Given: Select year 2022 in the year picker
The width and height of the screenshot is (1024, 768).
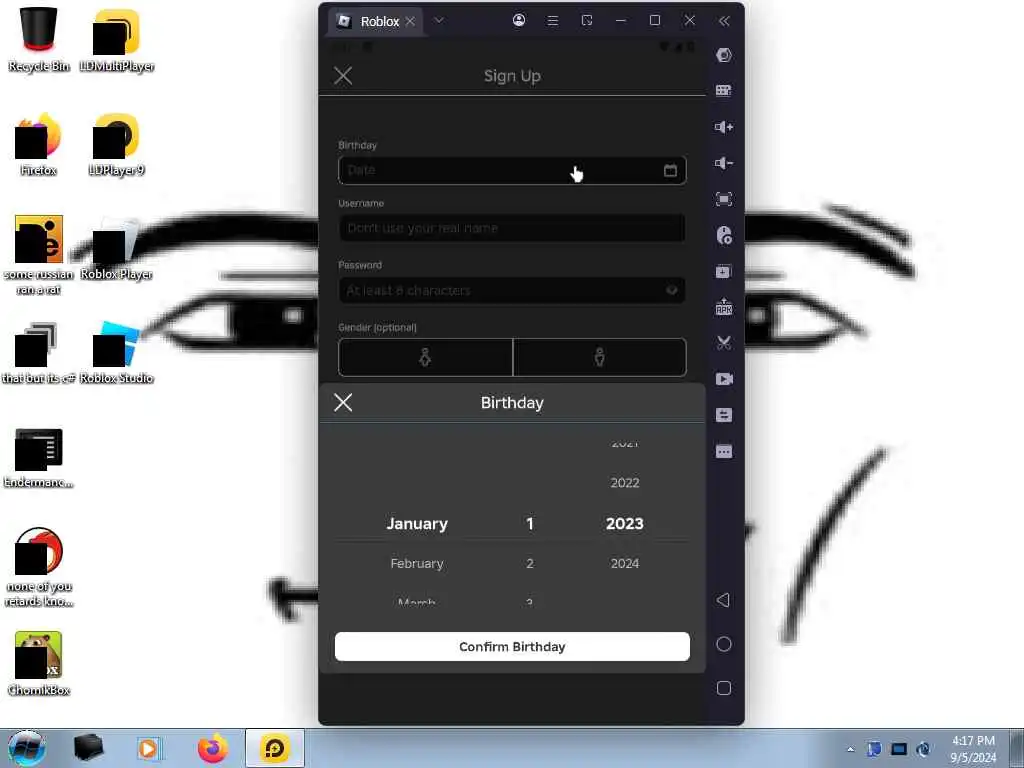Looking at the screenshot, I should (x=624, y=483).
